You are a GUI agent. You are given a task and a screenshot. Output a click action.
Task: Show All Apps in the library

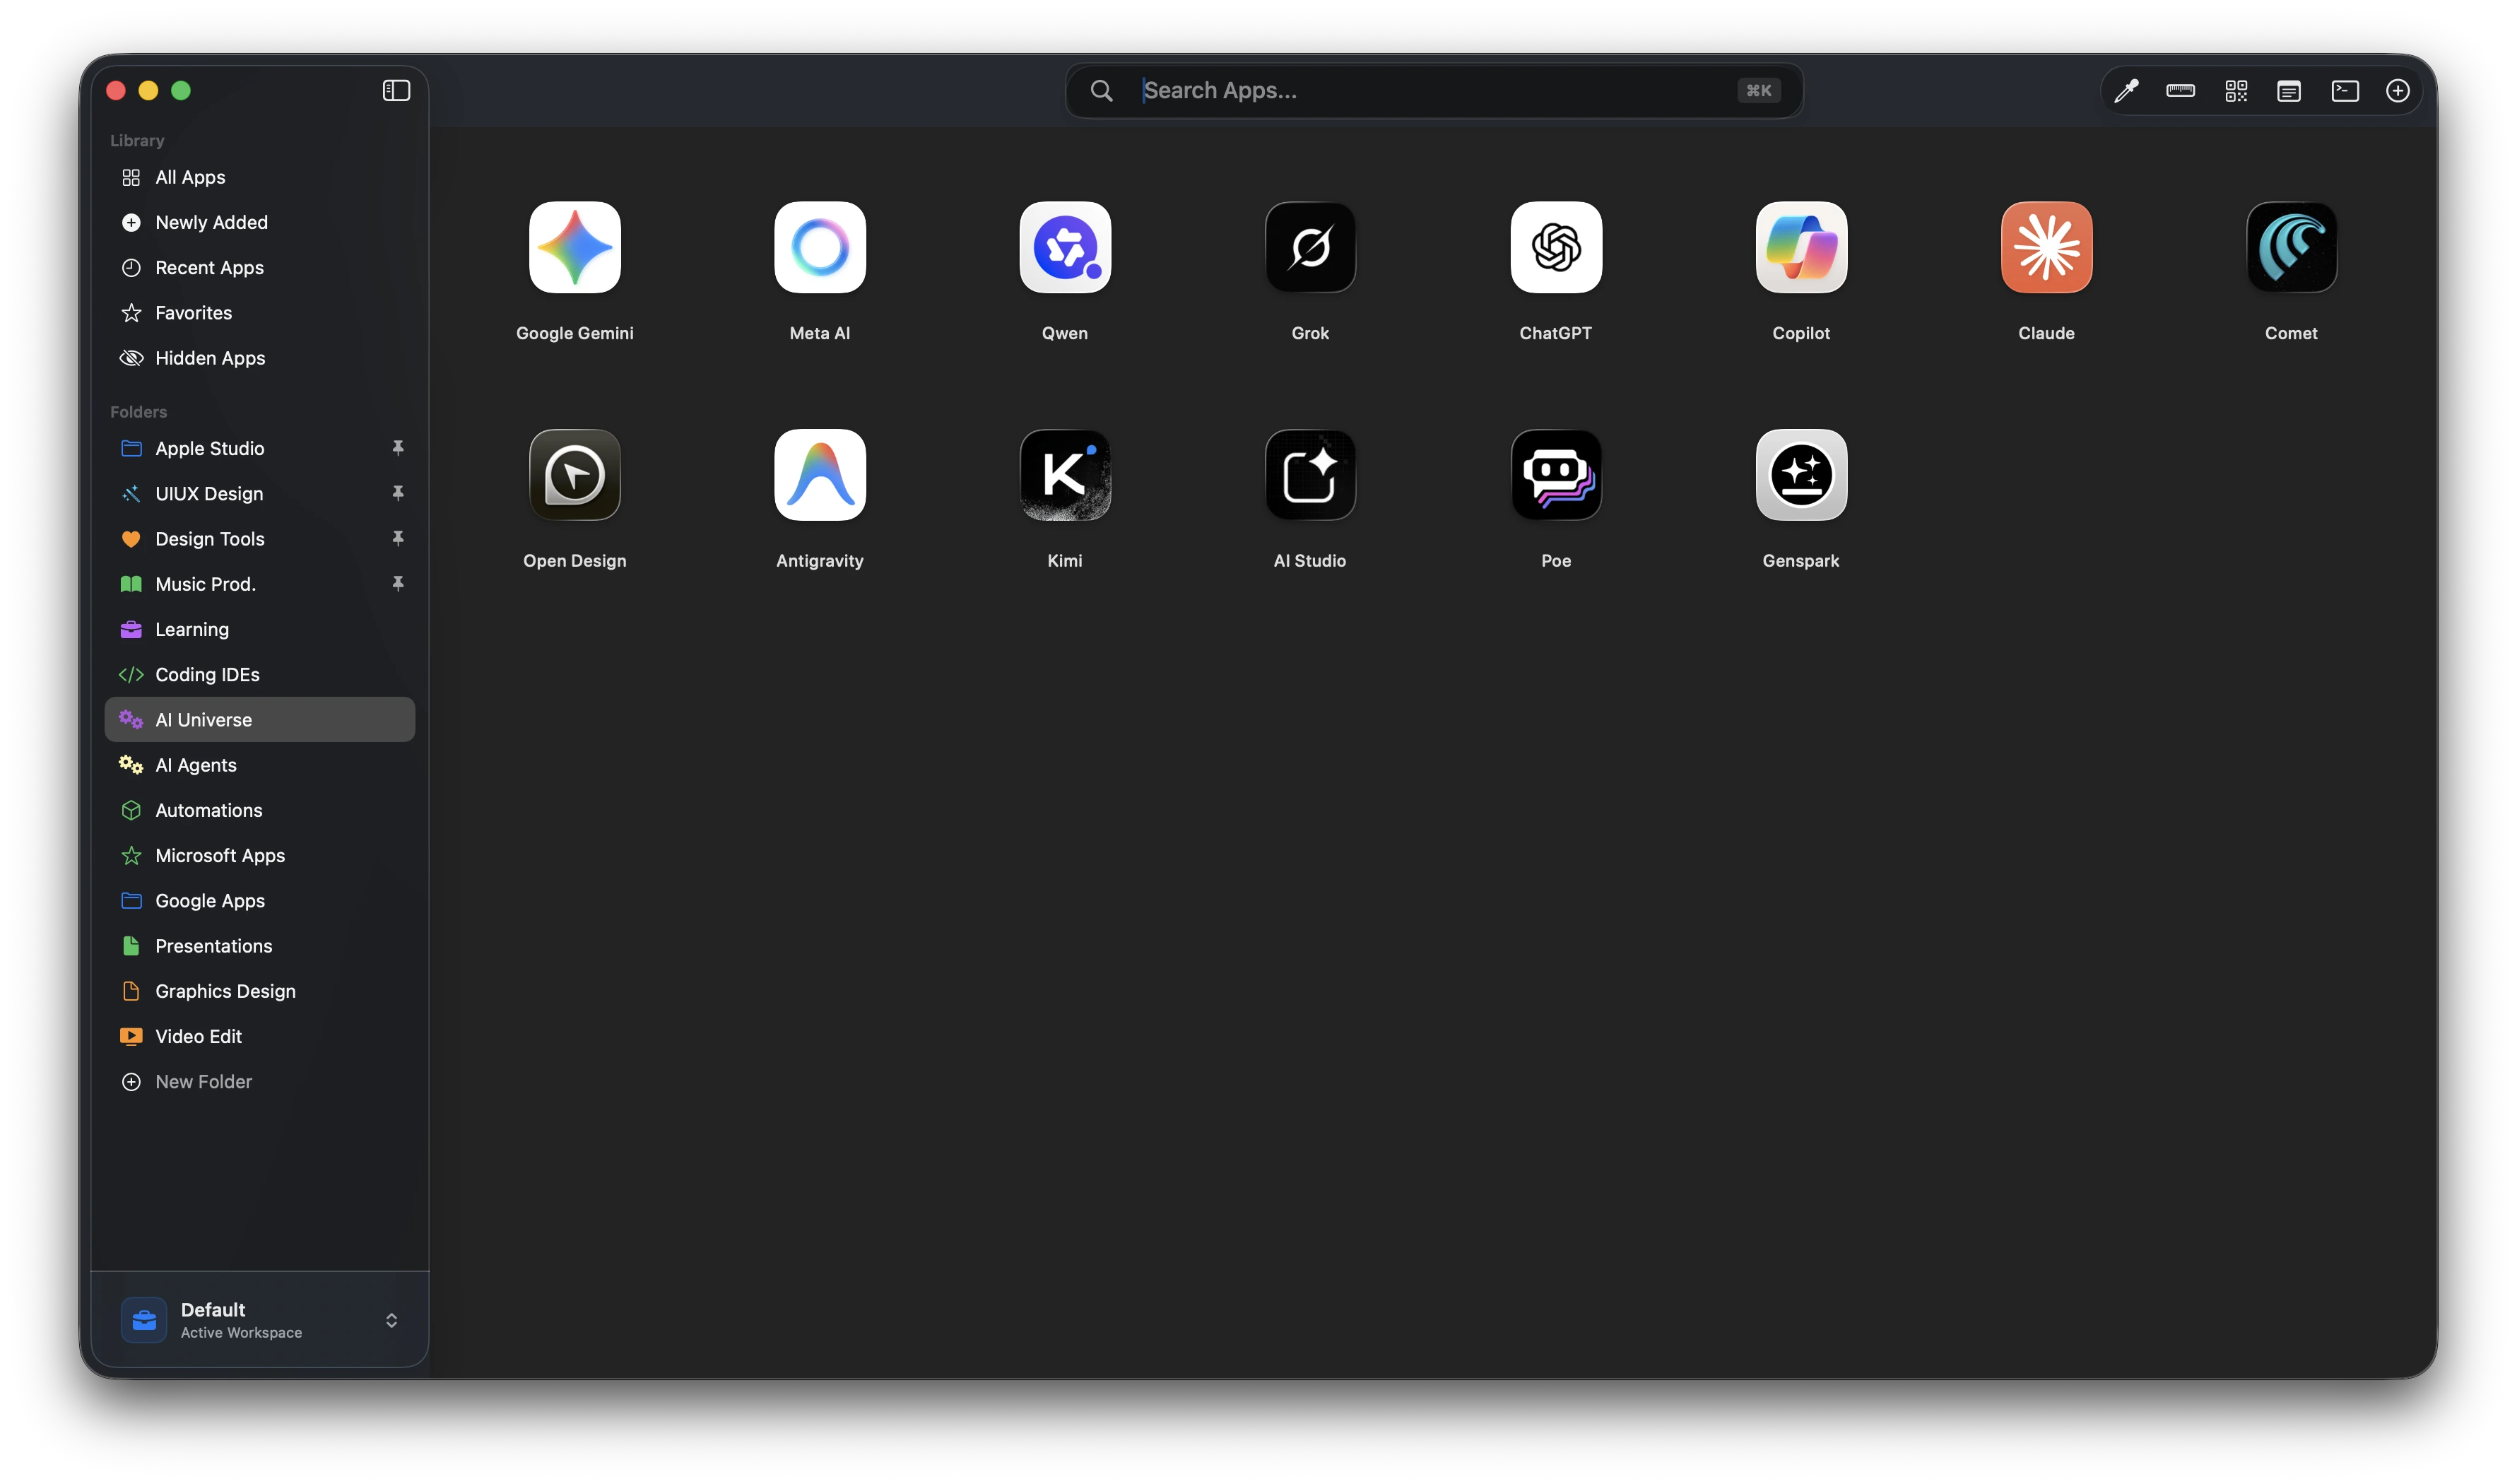coord(260,177)
